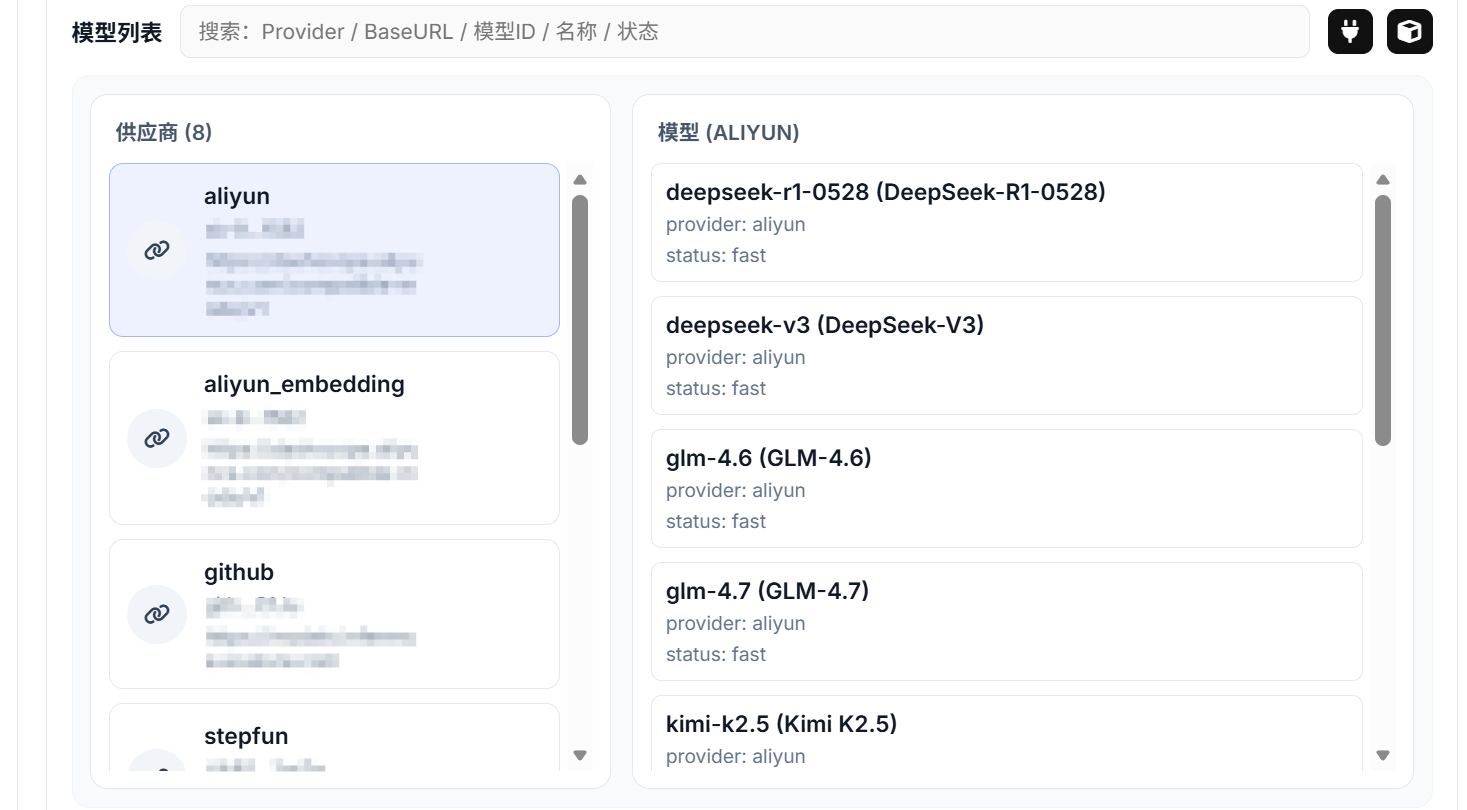
Task: Click the link icon beside aliyun_embedding
Action: click(x=157, y=438)
